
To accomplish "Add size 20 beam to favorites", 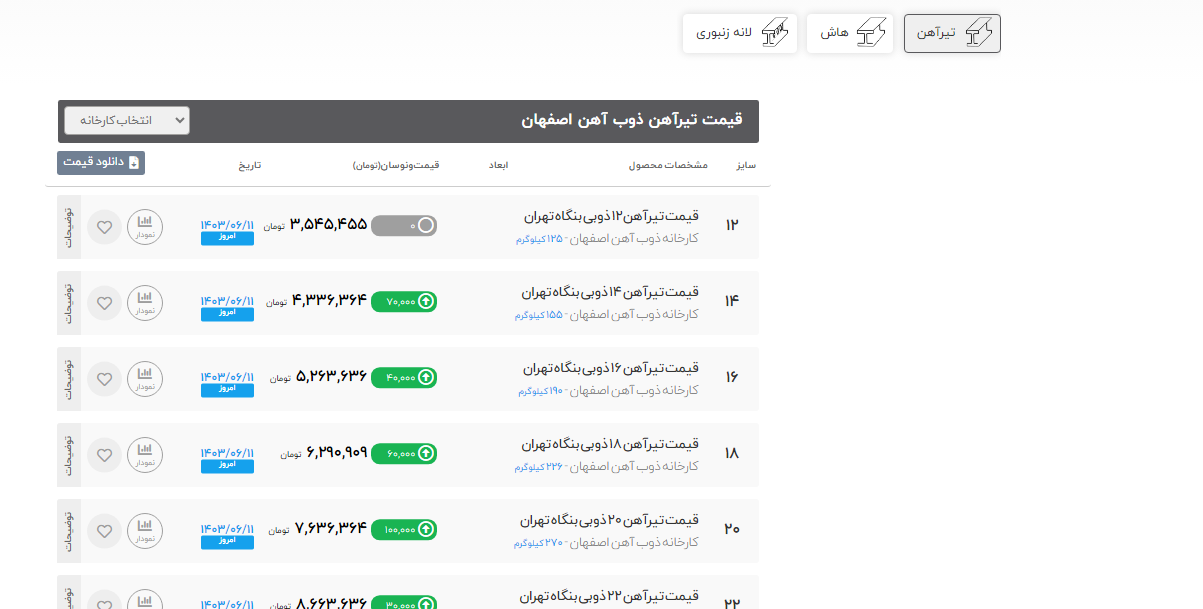I will (104, 530).
